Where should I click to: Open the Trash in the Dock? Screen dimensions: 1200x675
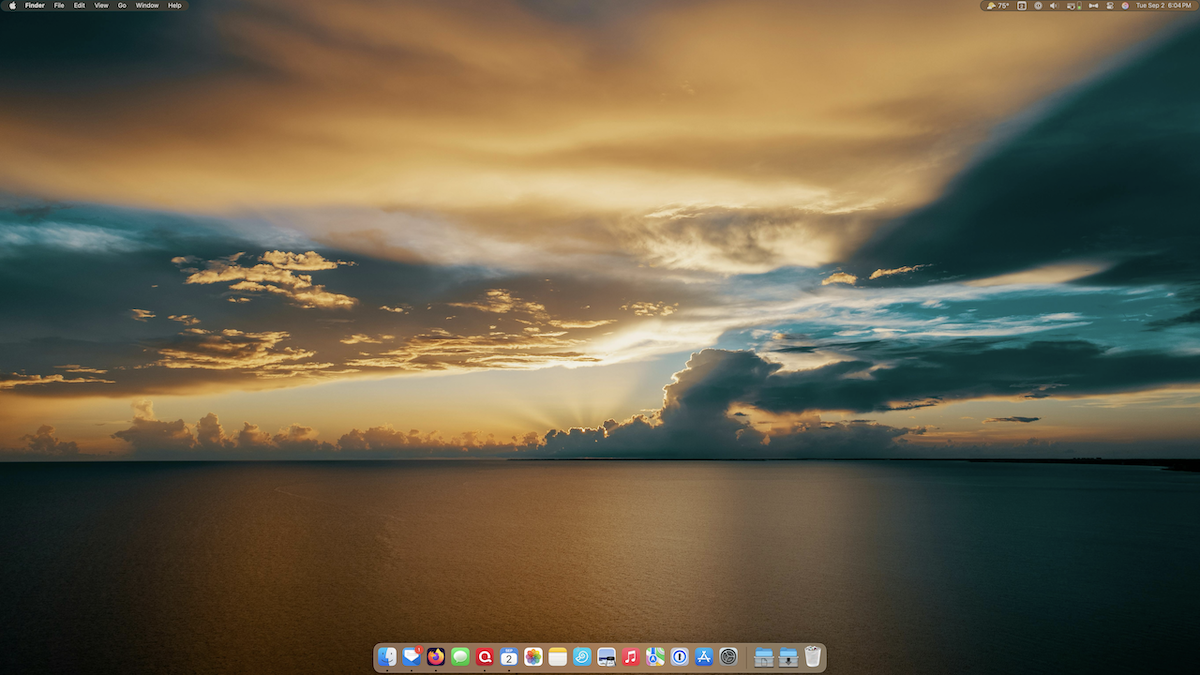pos(813,657)
